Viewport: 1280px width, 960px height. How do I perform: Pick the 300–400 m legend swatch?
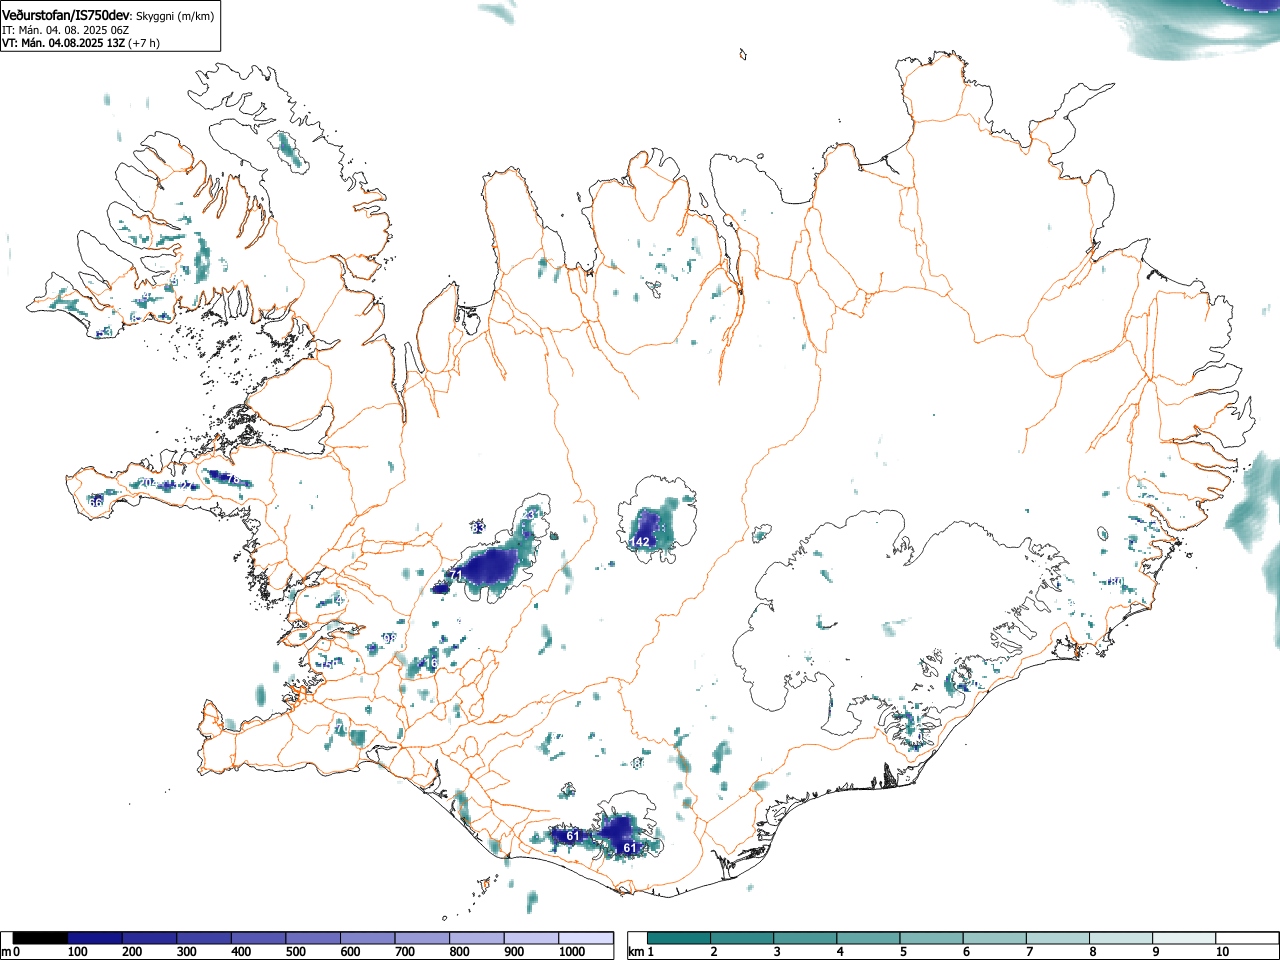pos(204,938)
